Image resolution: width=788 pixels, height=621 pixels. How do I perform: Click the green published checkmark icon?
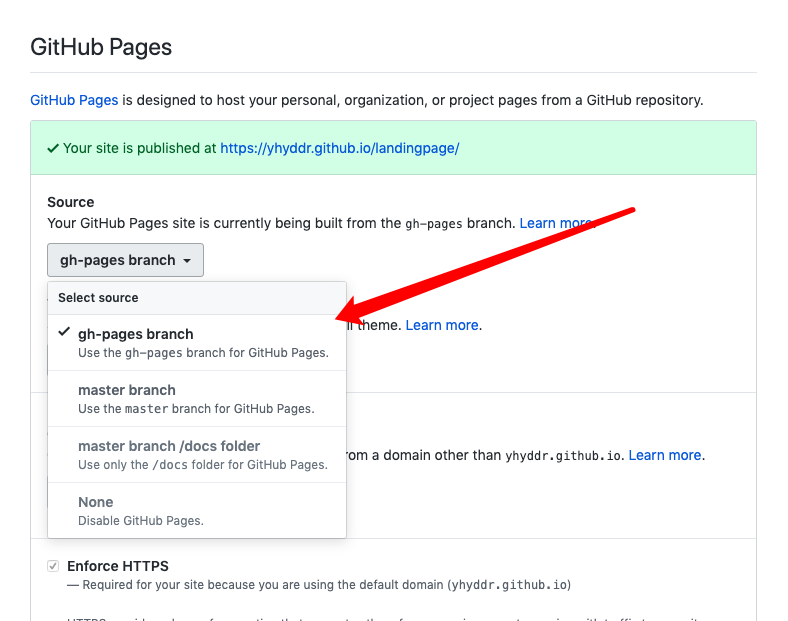pos(53,149)
